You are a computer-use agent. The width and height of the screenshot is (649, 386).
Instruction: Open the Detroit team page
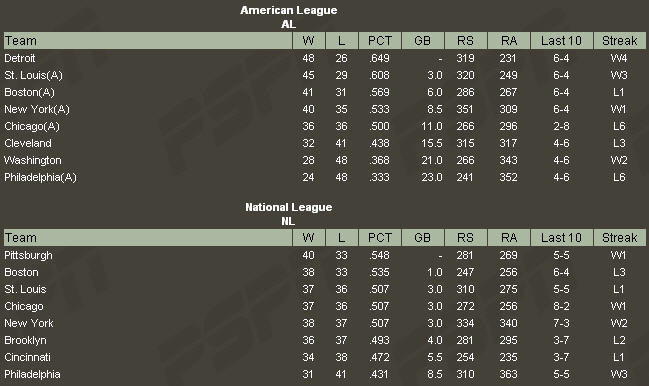19,58
